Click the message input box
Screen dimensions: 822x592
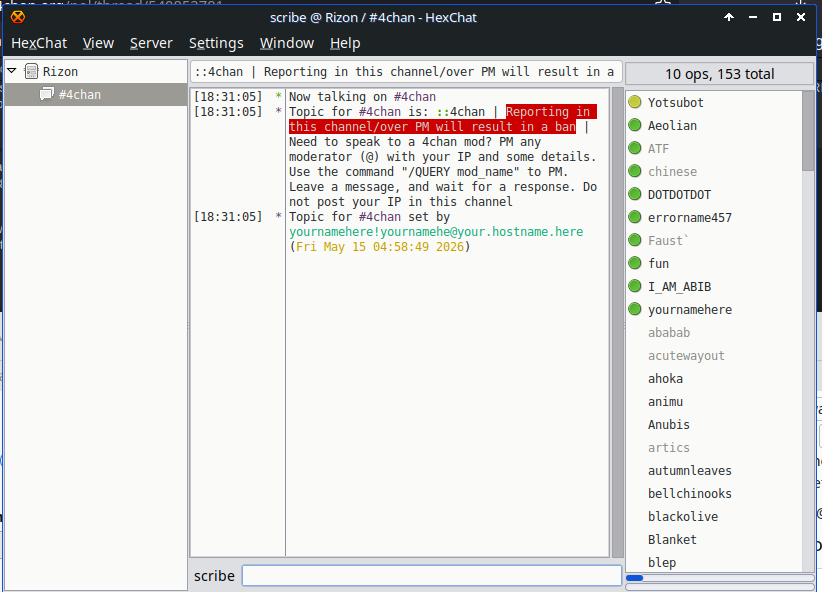coord(431,576)
